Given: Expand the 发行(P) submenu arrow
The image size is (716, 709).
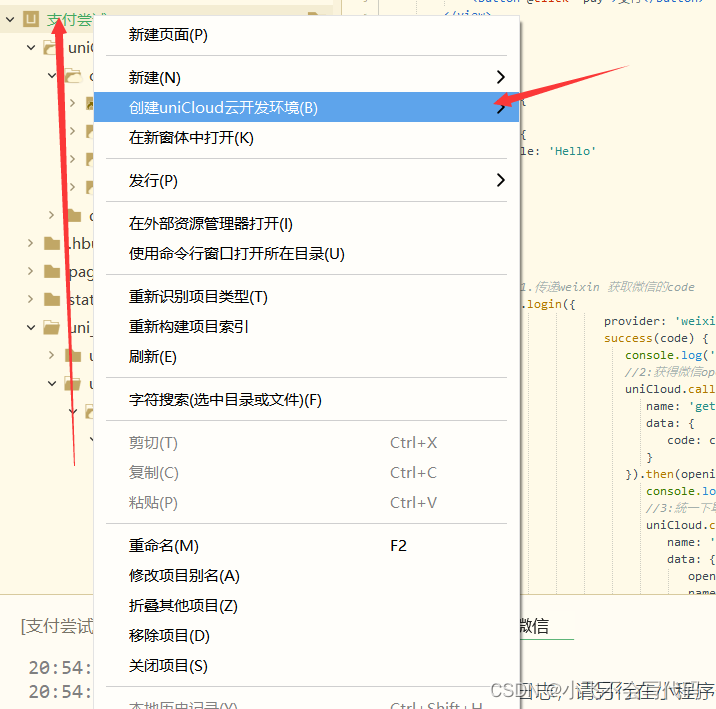Looking at the screenshot, I should point(501,180).
